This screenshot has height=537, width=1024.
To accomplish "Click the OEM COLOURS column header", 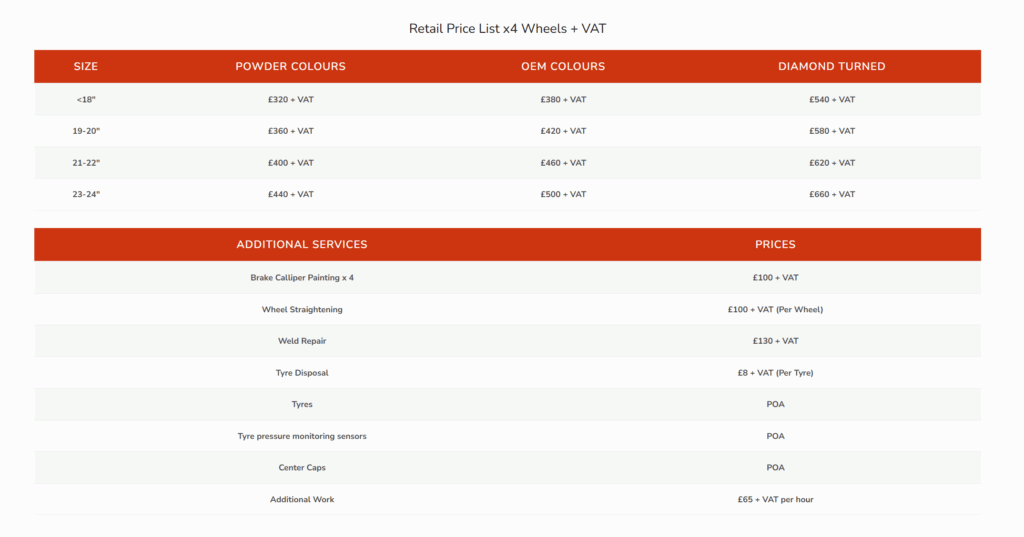I will coord(563,67).
